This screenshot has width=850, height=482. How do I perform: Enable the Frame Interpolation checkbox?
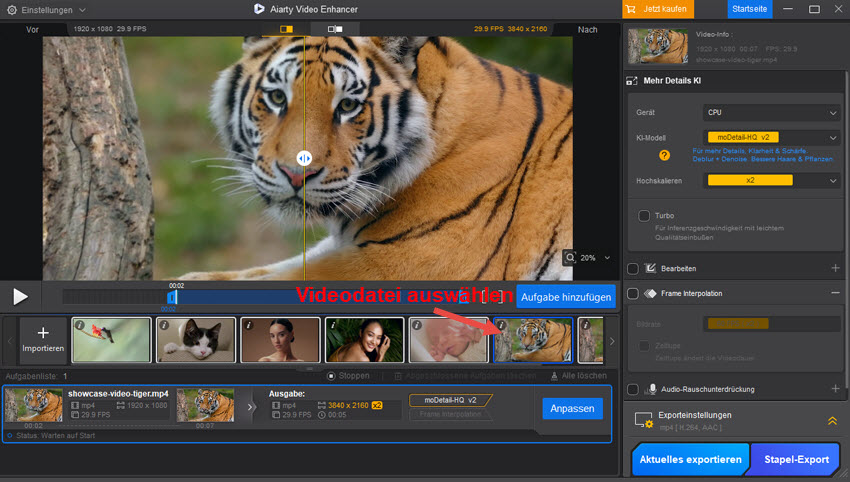[633, 293]
